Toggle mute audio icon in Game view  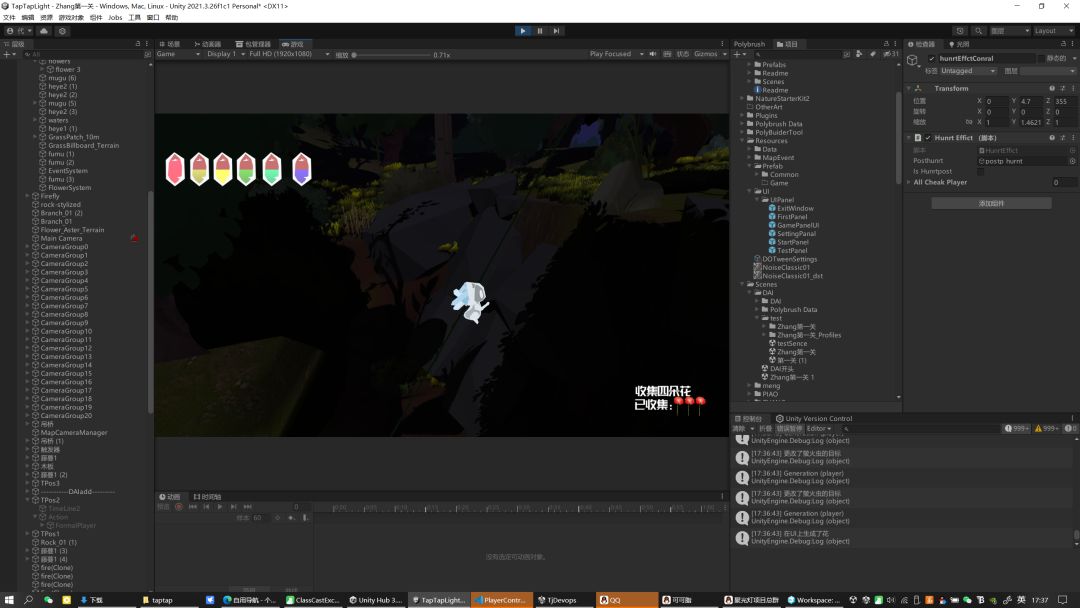[654, 54]
